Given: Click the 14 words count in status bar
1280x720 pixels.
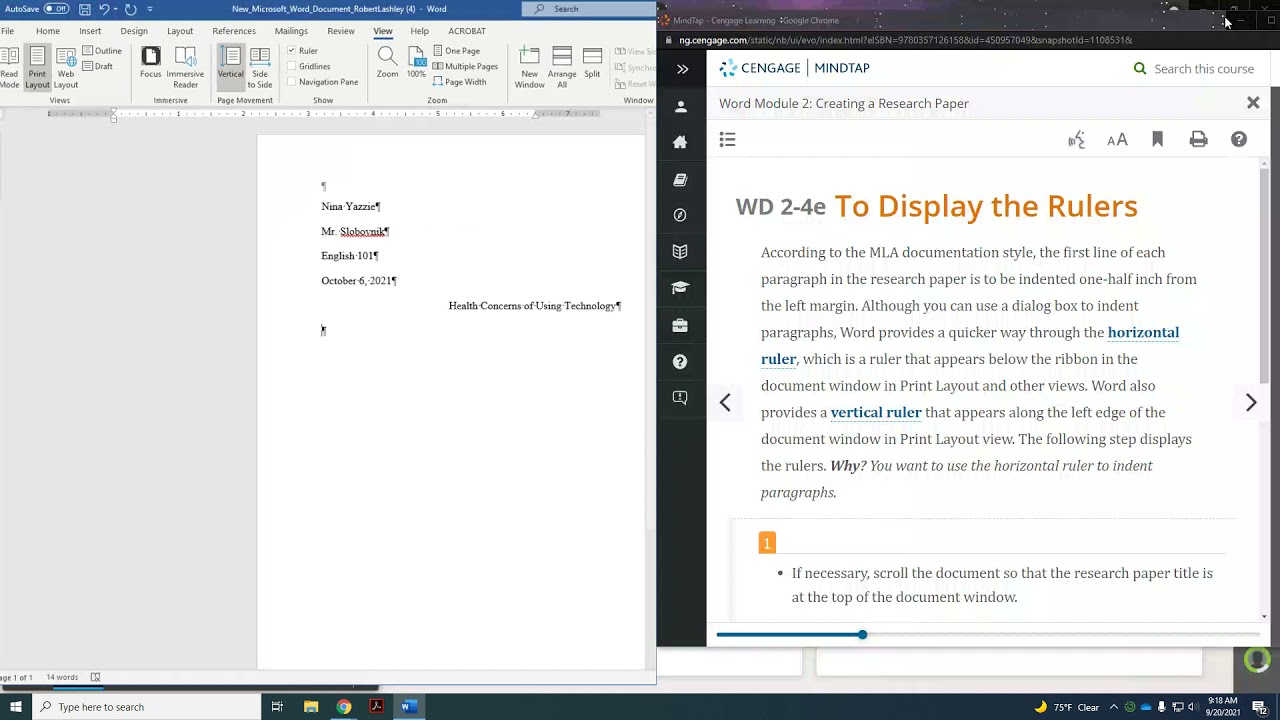Looking at the screenshot, I should [x=62, y=677].
